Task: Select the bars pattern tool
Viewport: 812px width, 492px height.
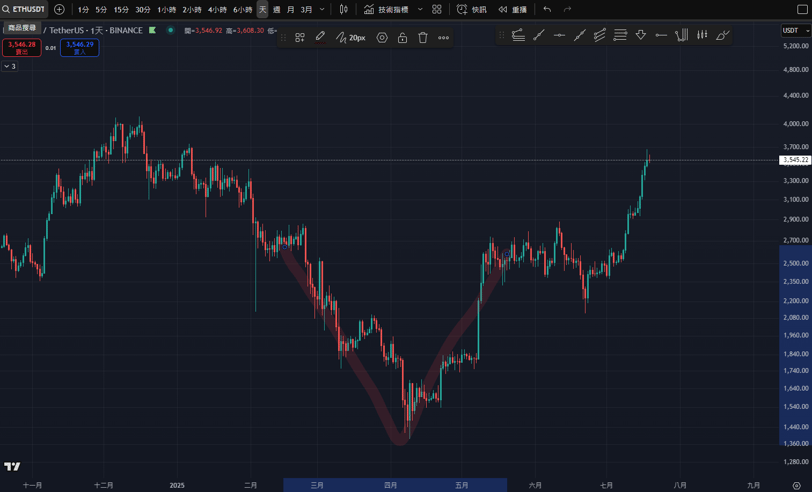Action: point(702,35)
